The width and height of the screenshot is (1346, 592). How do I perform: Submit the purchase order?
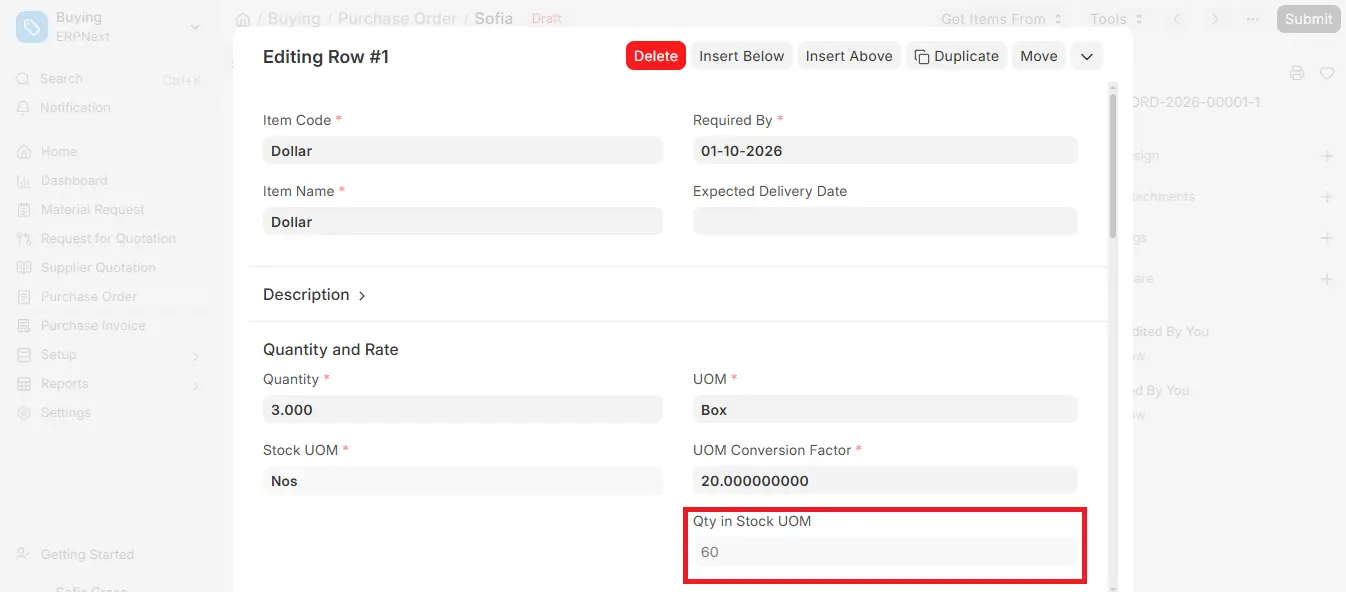(1308, 19)
